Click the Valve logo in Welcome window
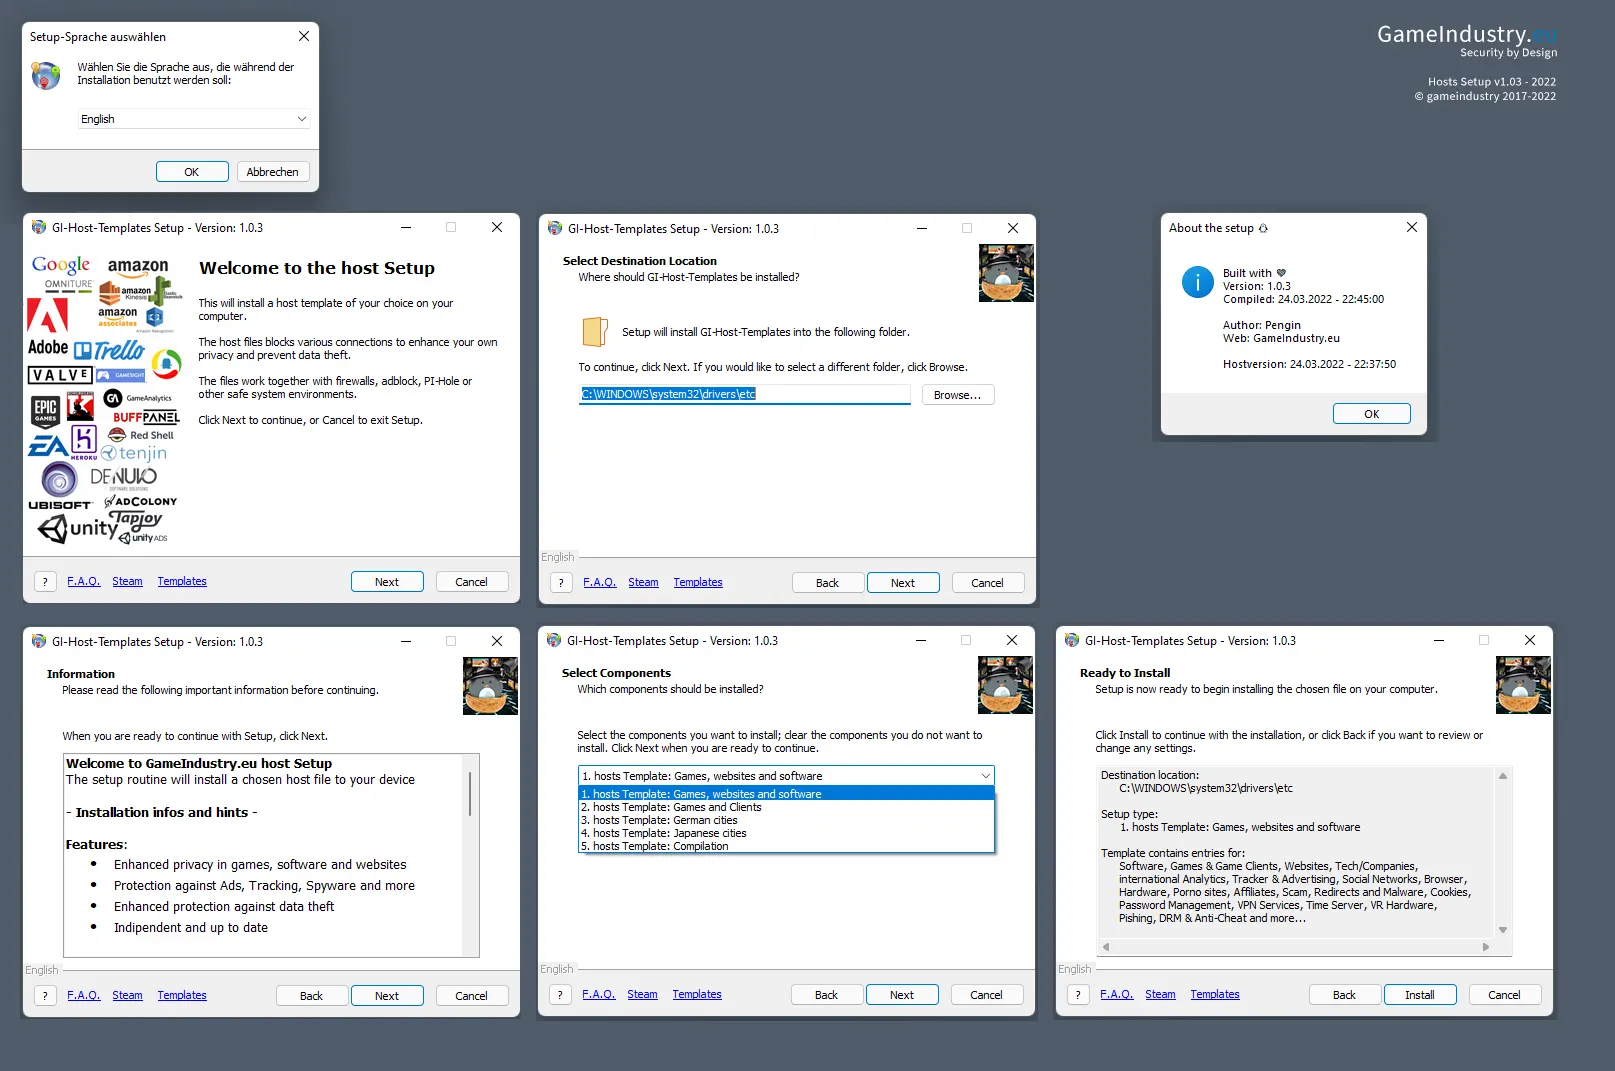The image size is (1615, 1071). [x=60, y=375]
